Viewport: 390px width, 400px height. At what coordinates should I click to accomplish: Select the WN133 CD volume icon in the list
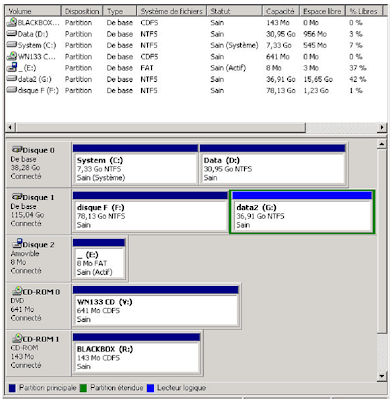(12, 56)
